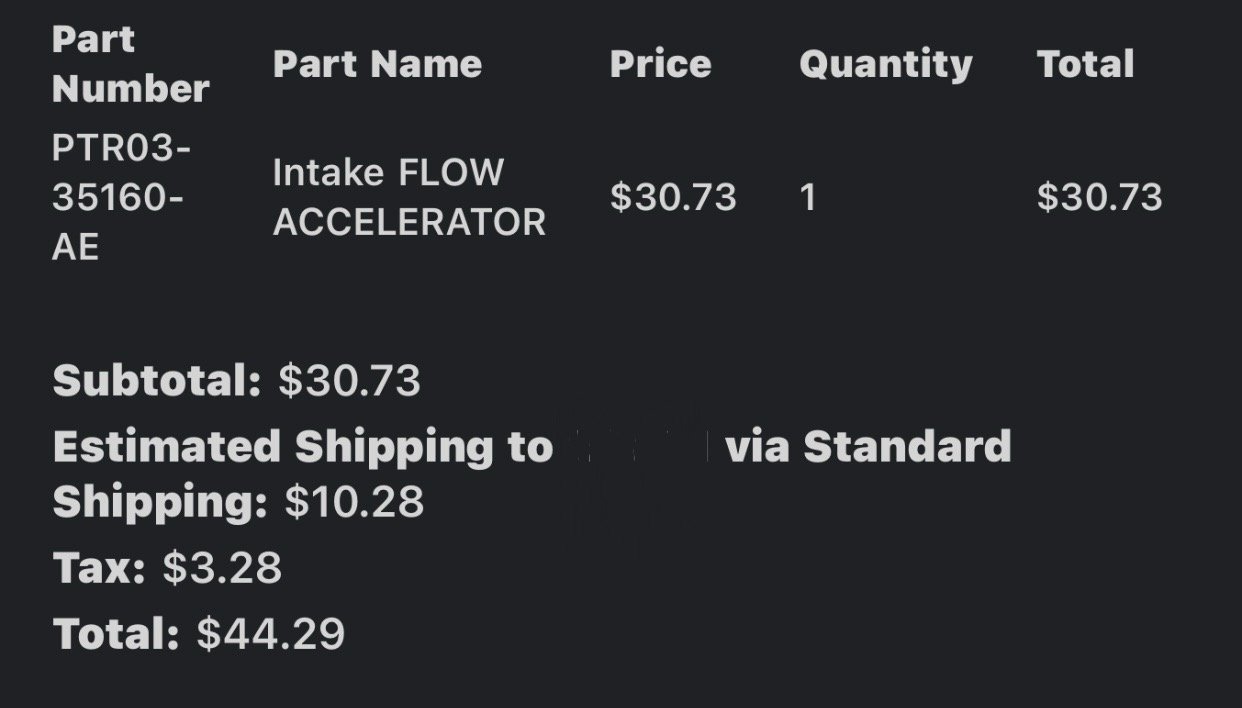Screen dimensions: 1242x708
Task: Click the Subtotal label
Action: click(x=156, y=381)
